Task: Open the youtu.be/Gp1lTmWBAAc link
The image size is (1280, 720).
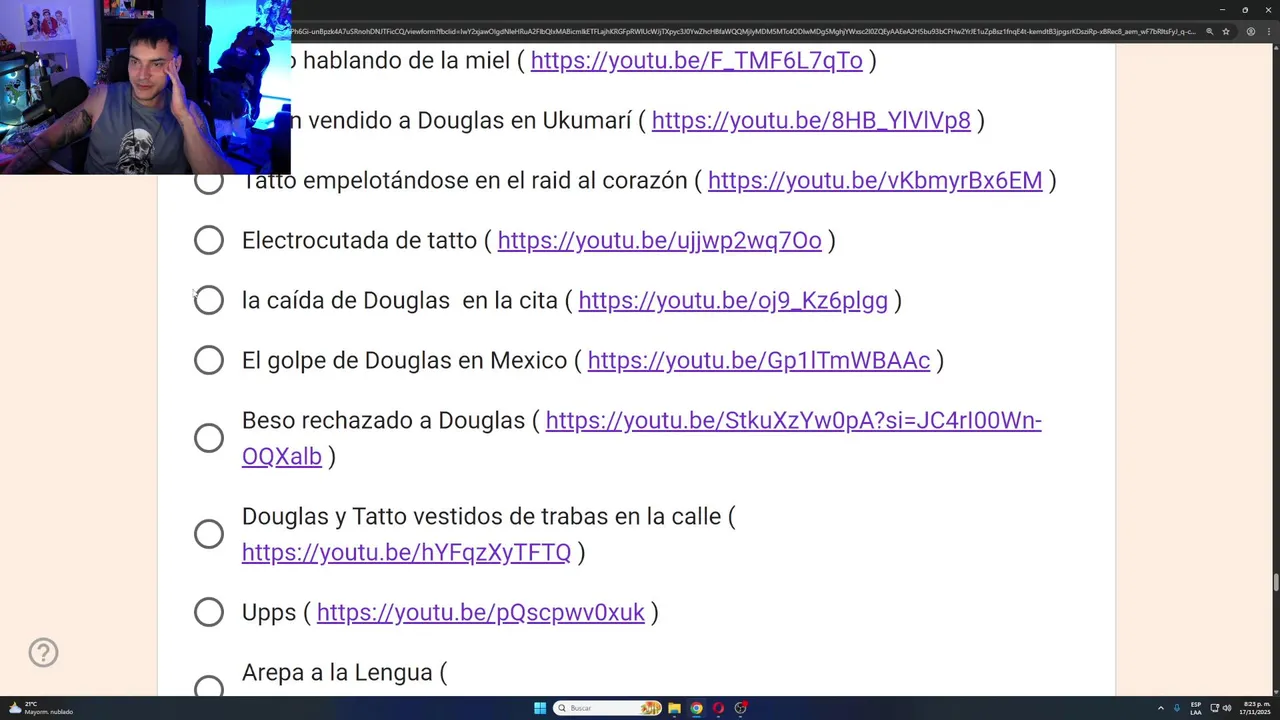Action: coord(759,360)
